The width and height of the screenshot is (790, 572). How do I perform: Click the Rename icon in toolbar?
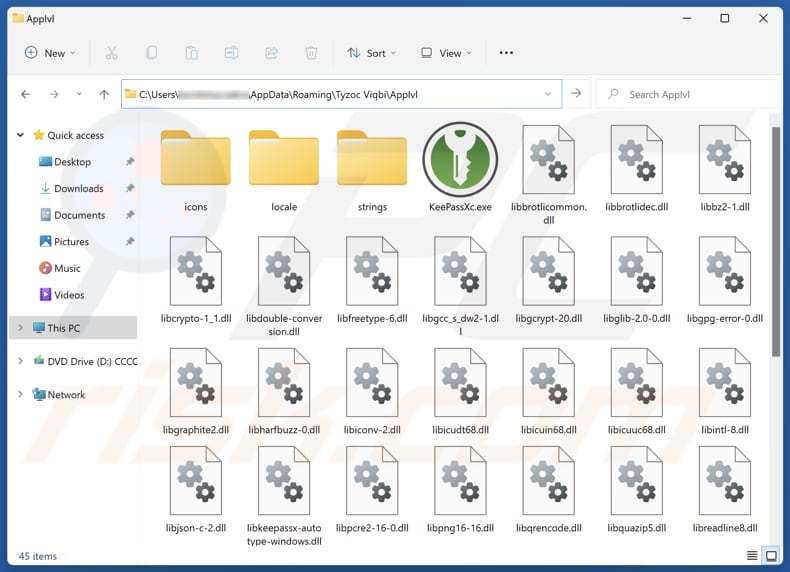pos(231,53)
